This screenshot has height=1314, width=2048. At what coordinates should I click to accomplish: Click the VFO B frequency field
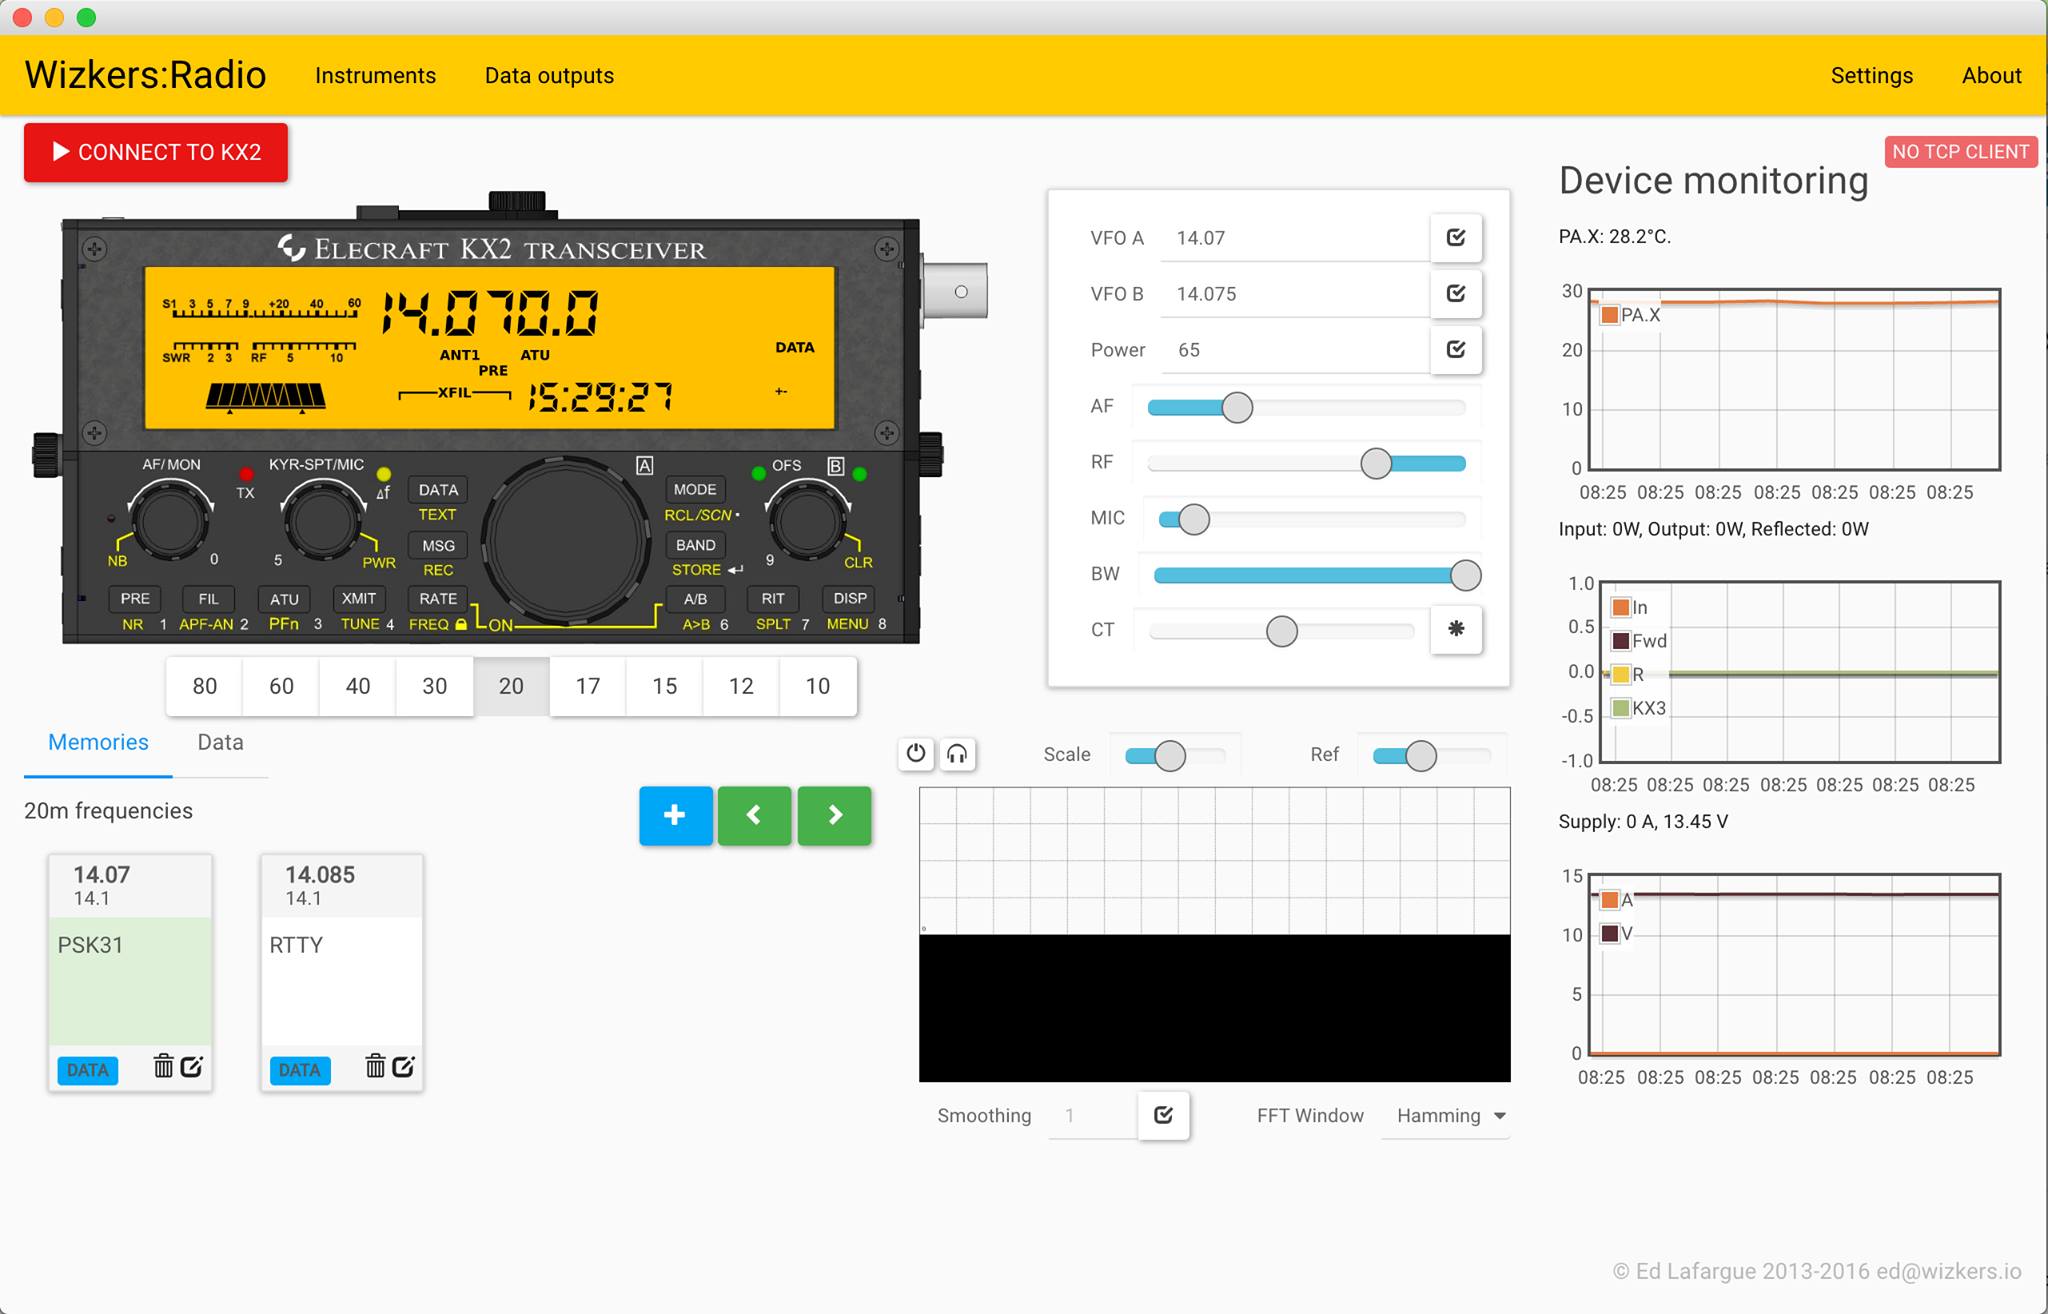click(1295, 294)
